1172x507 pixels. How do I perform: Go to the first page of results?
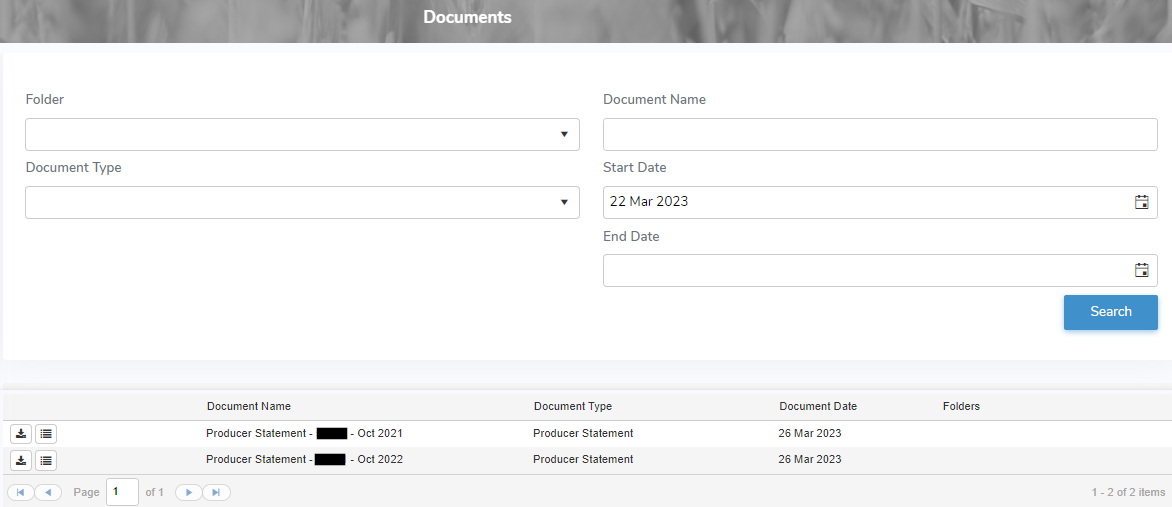pos(20,492)
